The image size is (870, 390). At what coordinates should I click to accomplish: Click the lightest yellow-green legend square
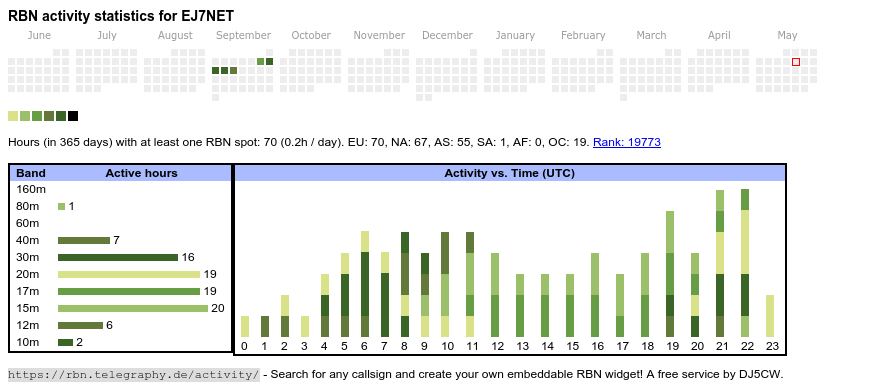13,116
